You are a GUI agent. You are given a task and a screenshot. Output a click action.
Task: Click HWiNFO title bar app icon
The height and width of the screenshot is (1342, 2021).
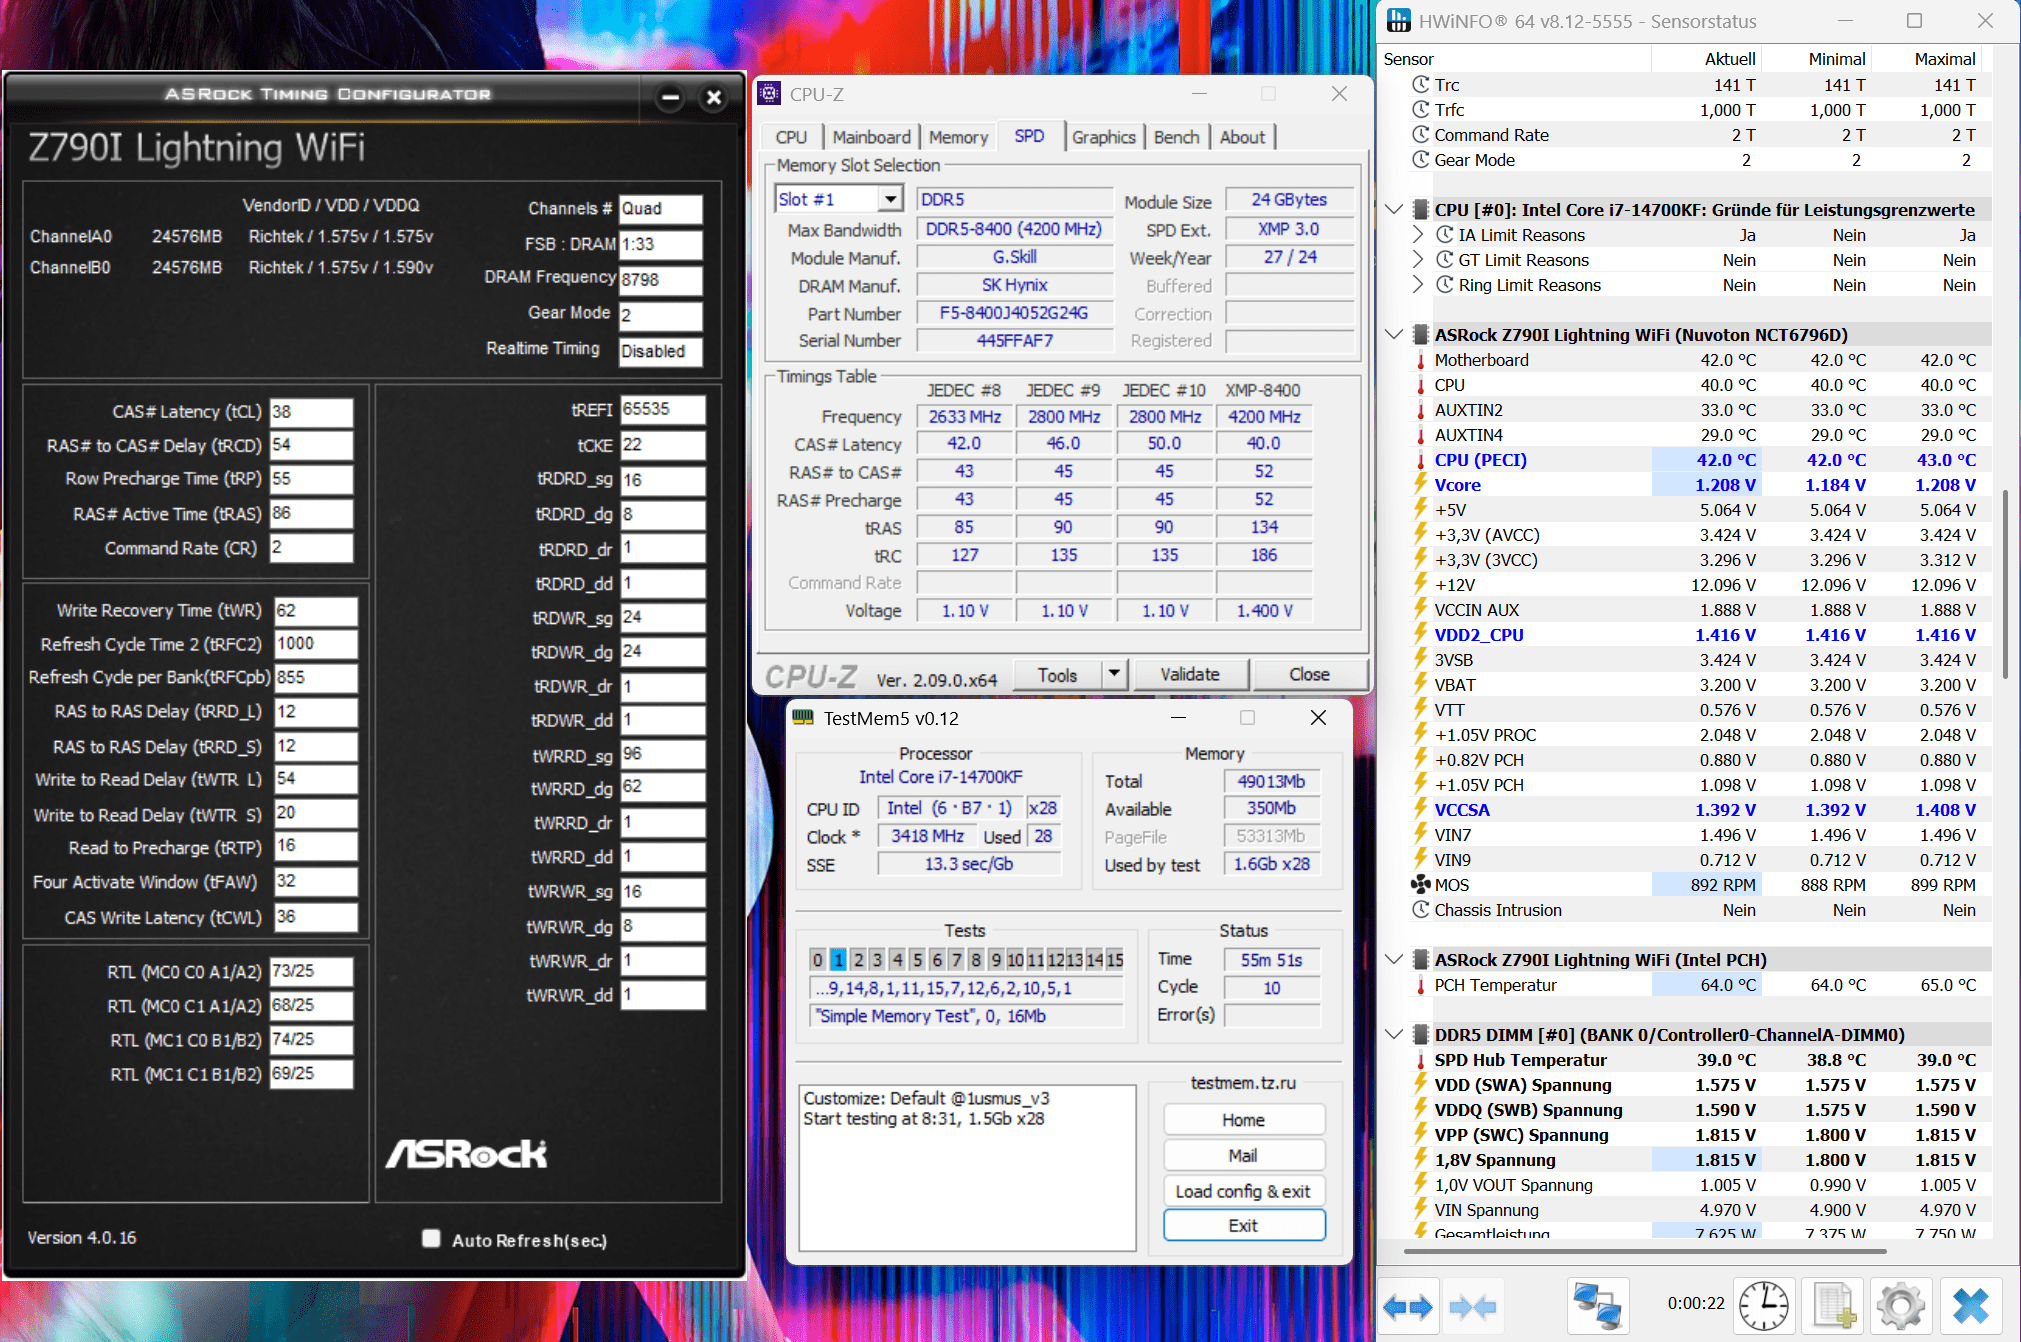click(1399, 21)
